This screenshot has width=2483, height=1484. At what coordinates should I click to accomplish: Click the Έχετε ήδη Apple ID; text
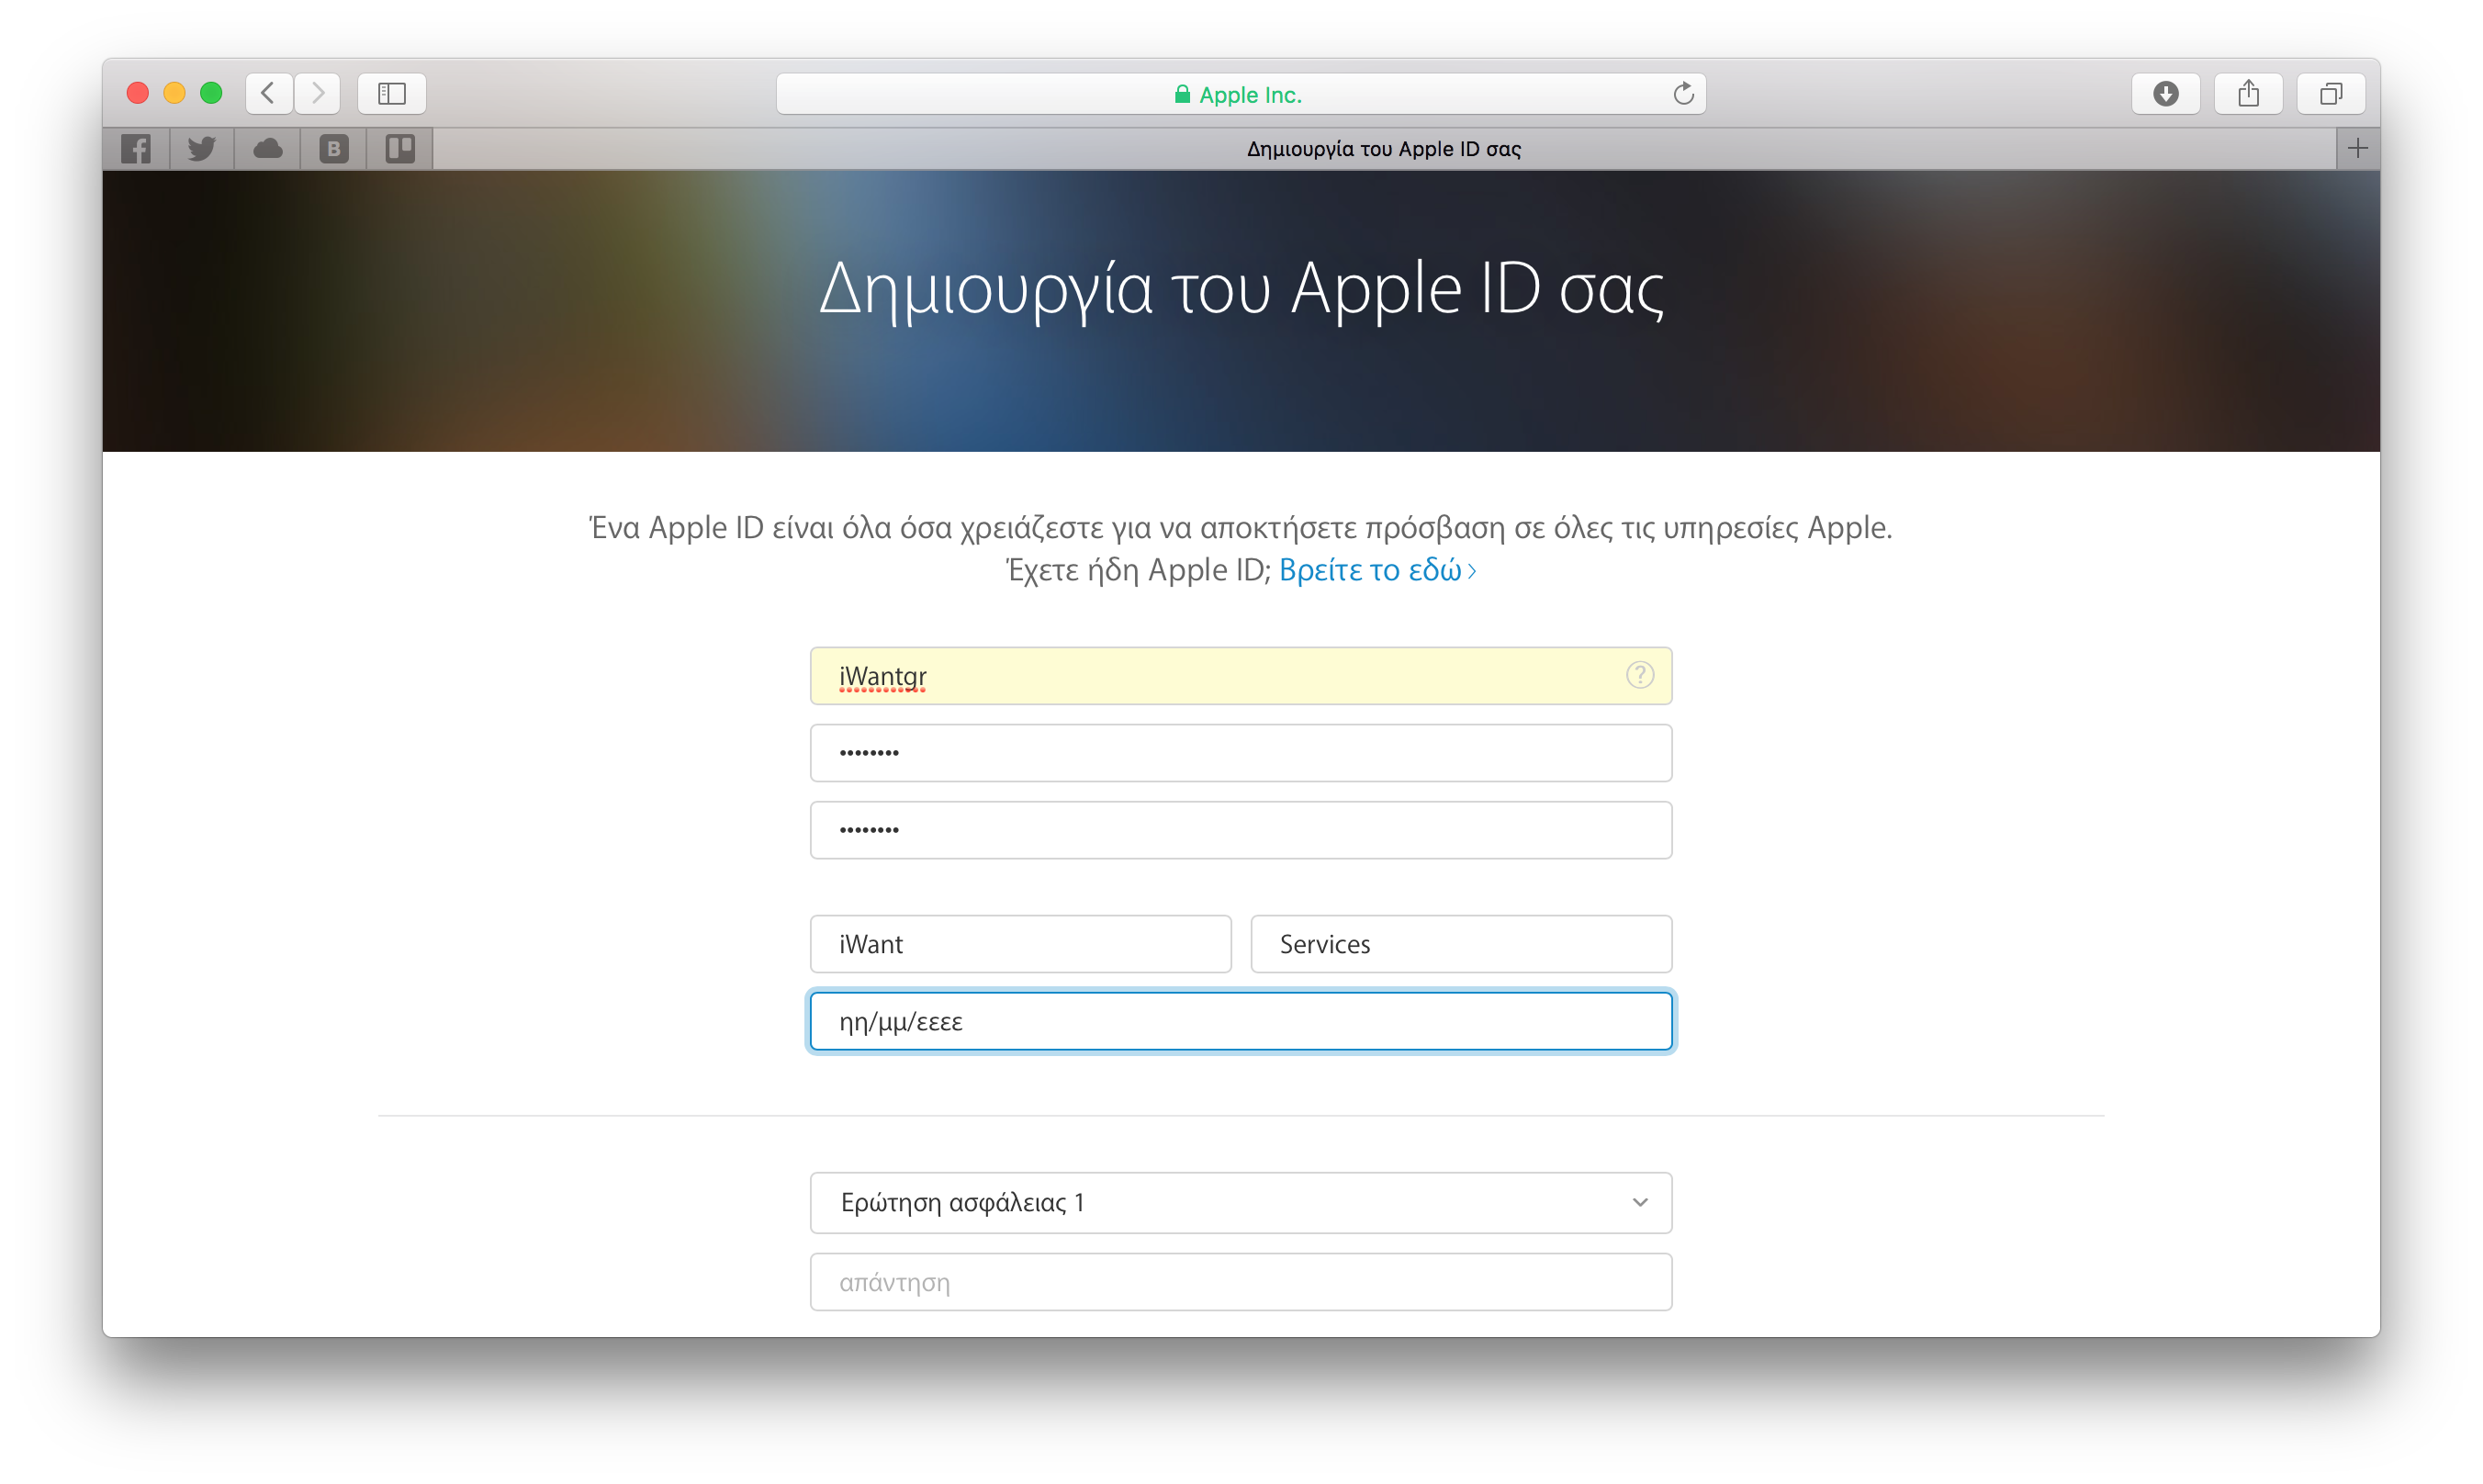click(1138, 570)
